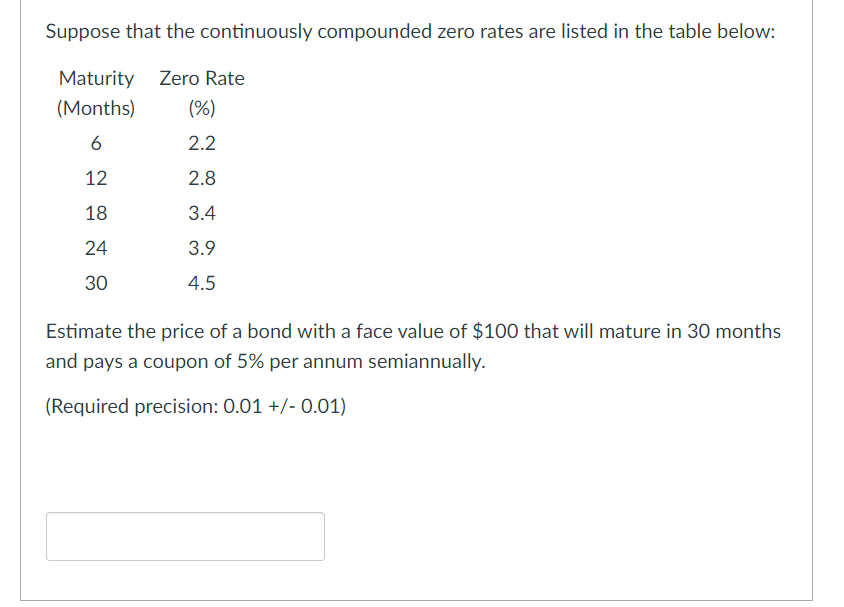Select the Maturity (Months) column header
The width and height of the screenshot is (844, 607).
96,92
